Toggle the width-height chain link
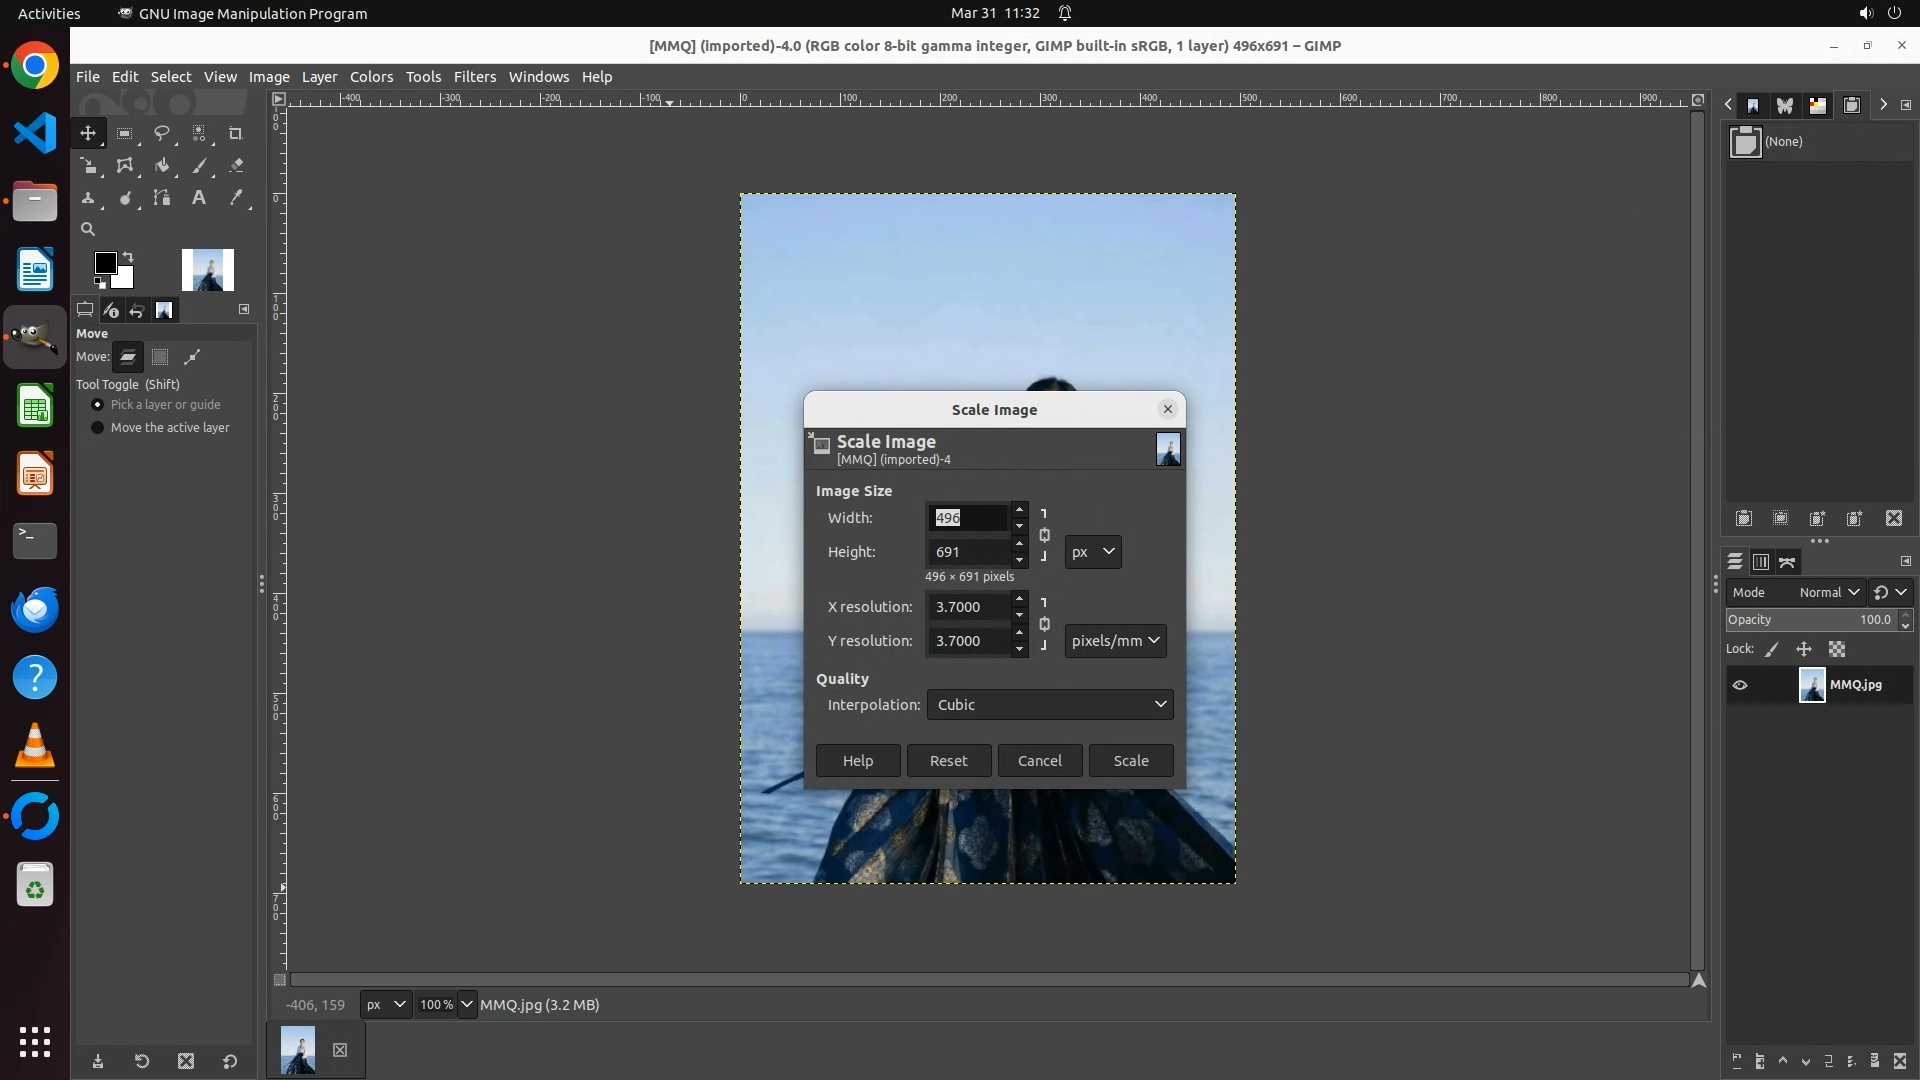Image resolution: width=1920 pixels, height=1080 pixels. (x=1044, y=535)
